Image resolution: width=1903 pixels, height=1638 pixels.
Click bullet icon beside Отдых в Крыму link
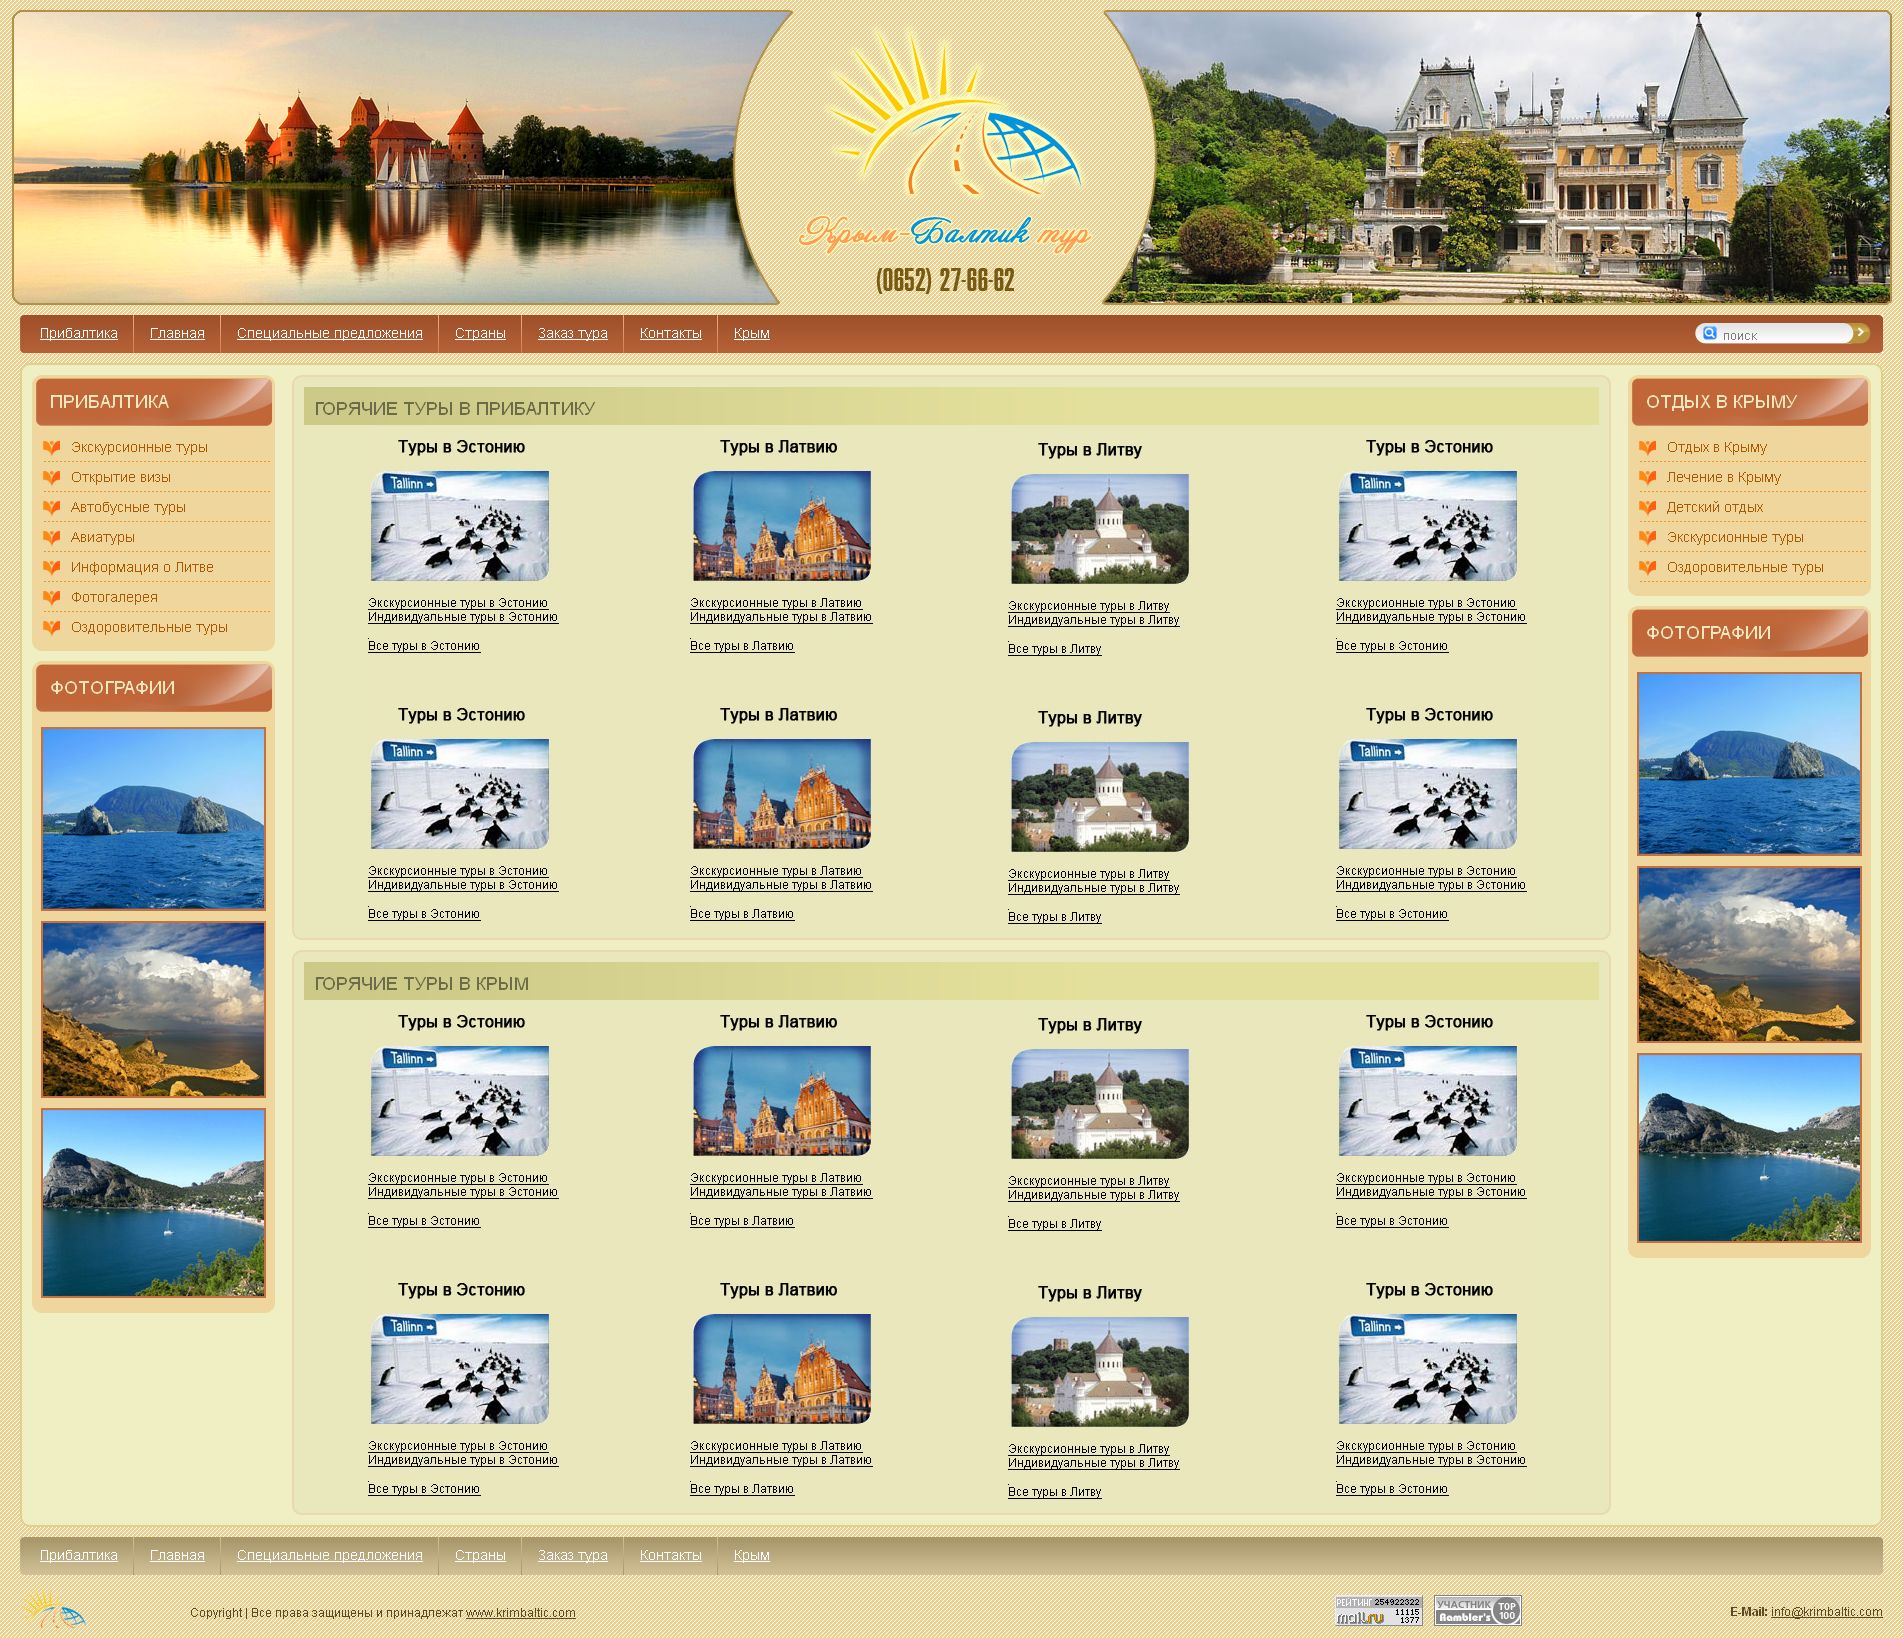point(1648,448)
